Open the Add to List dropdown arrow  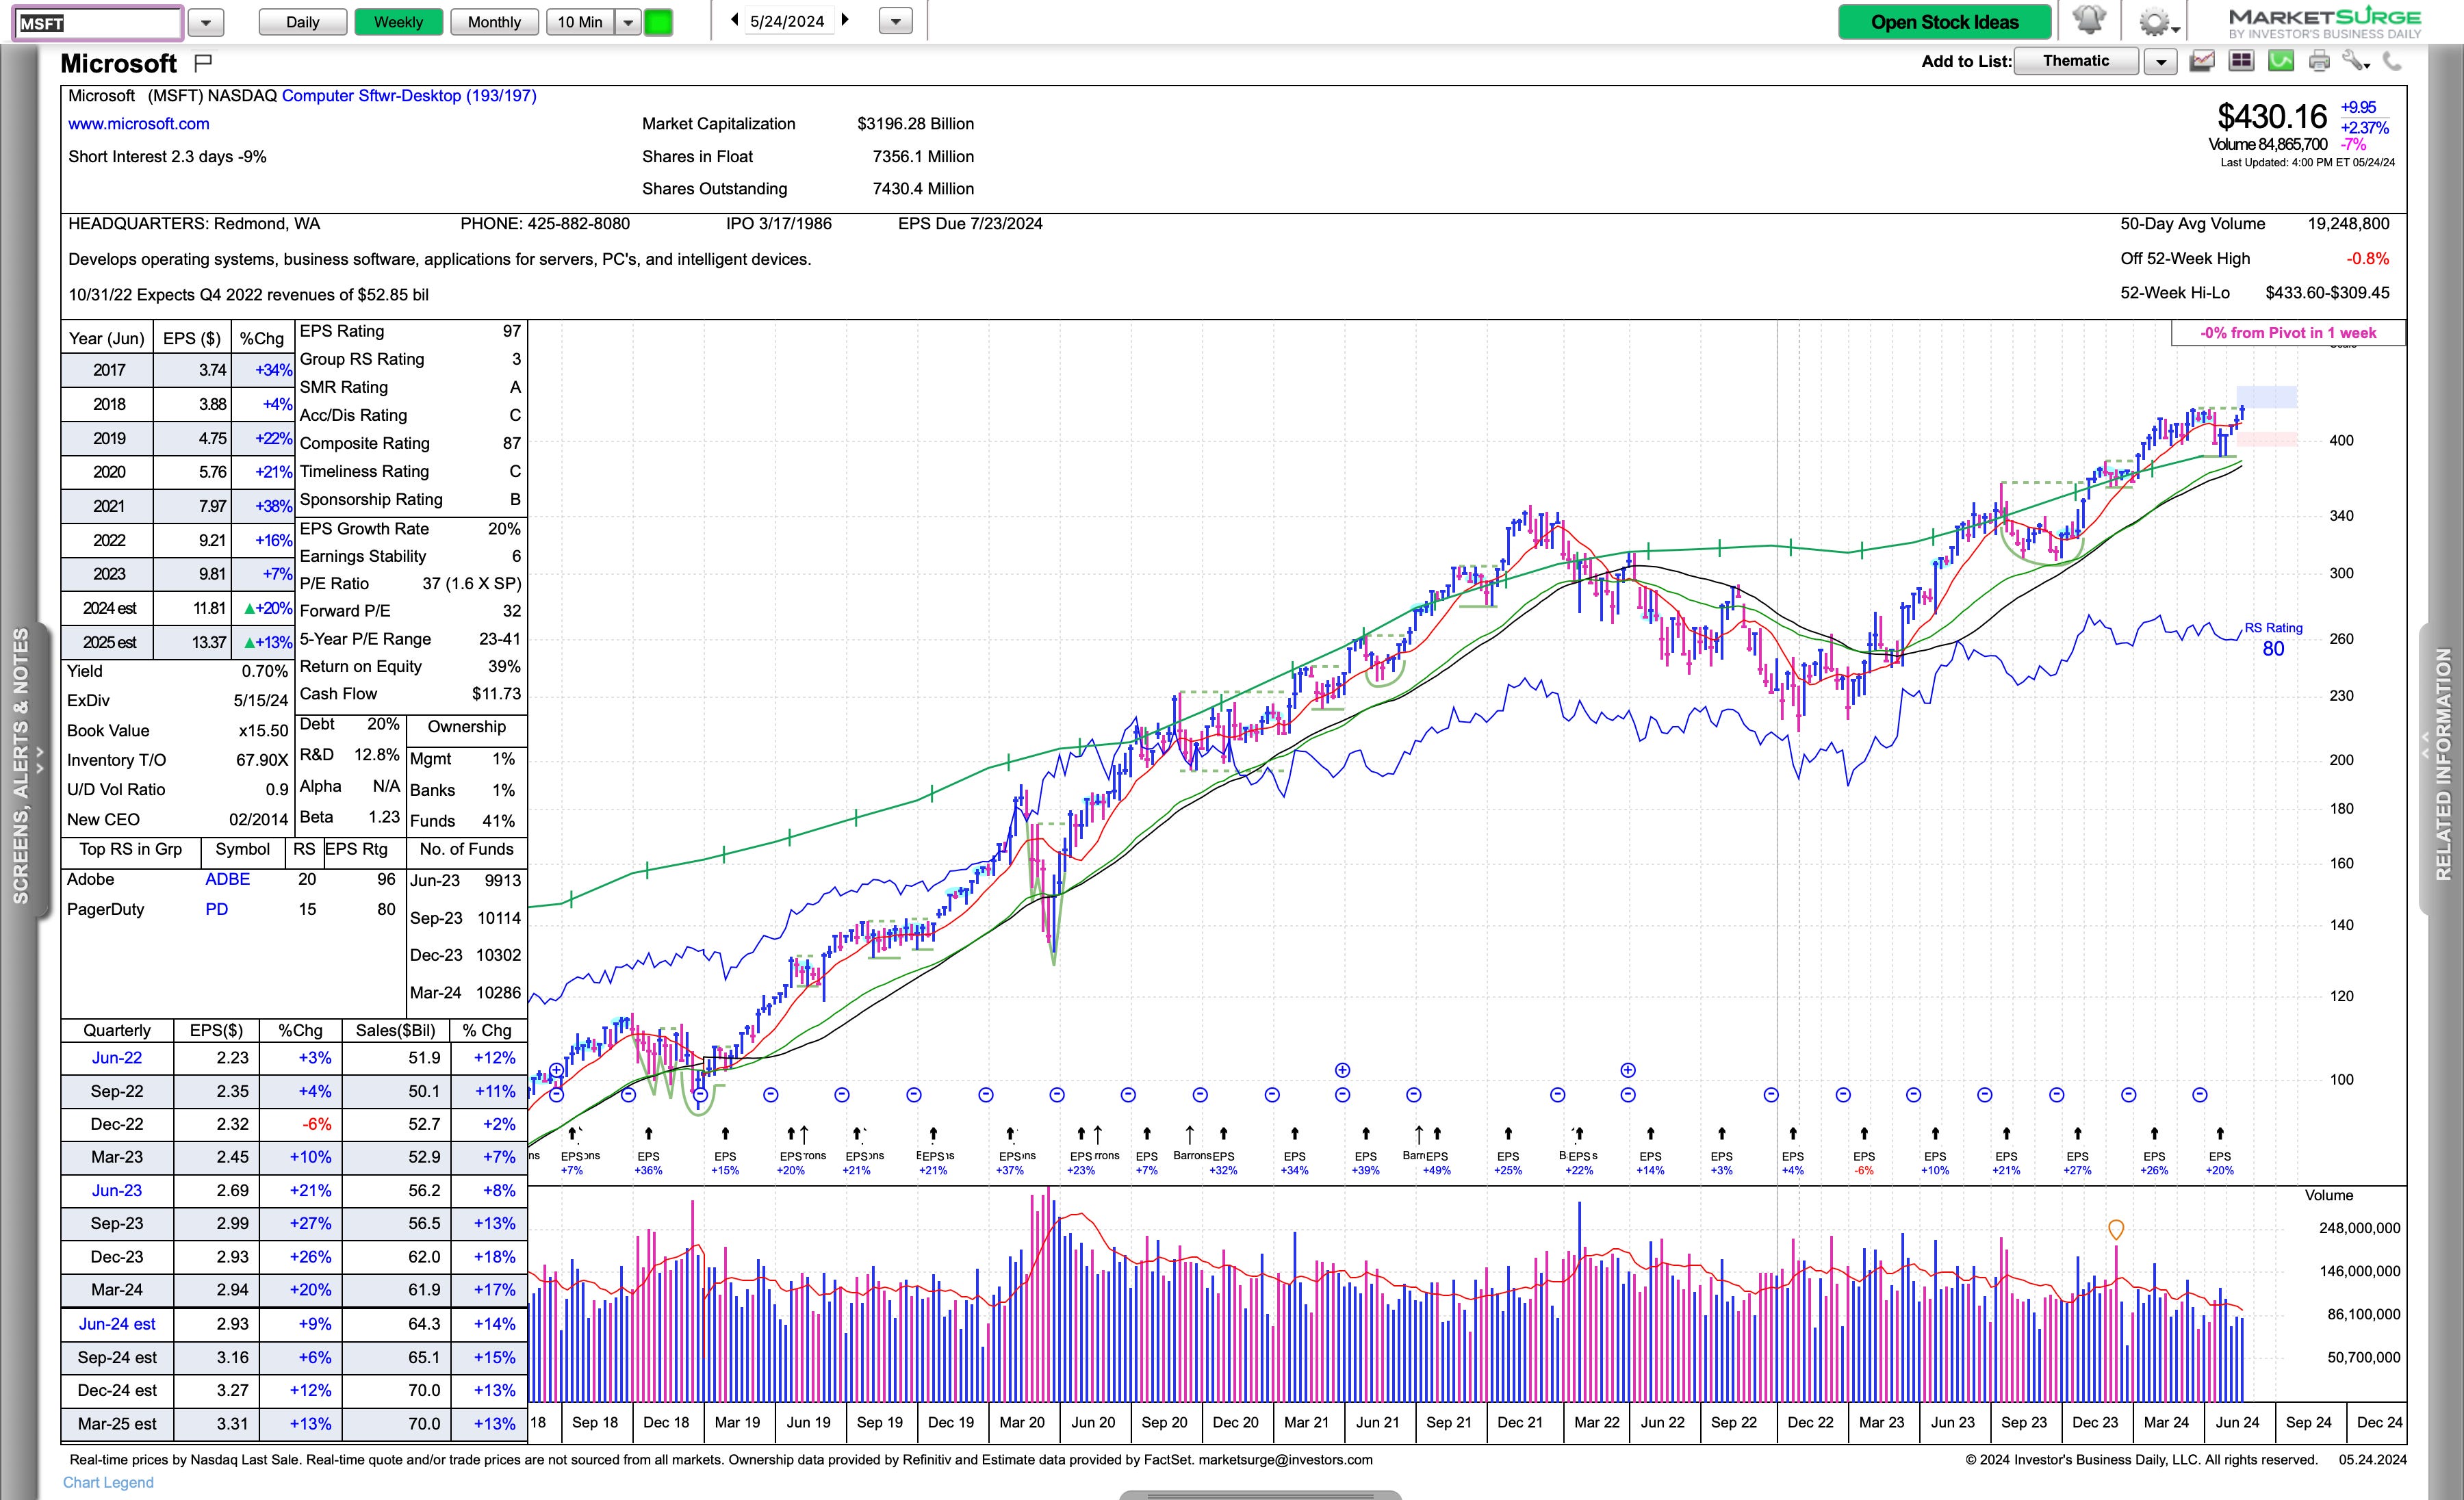(2161, 62)
